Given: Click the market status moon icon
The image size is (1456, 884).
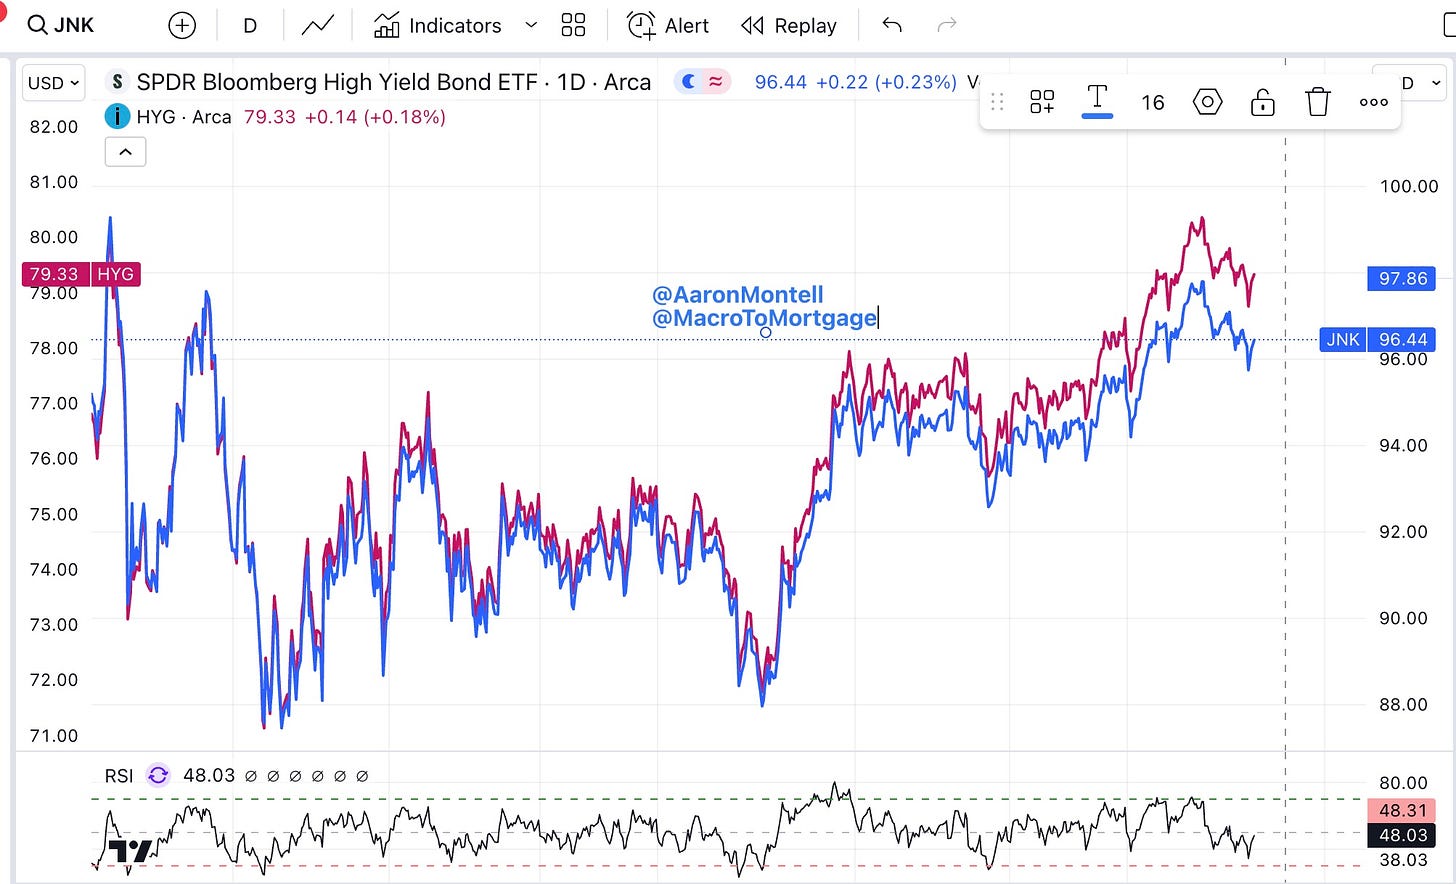Looking at the screenshot, I should 689,82.
